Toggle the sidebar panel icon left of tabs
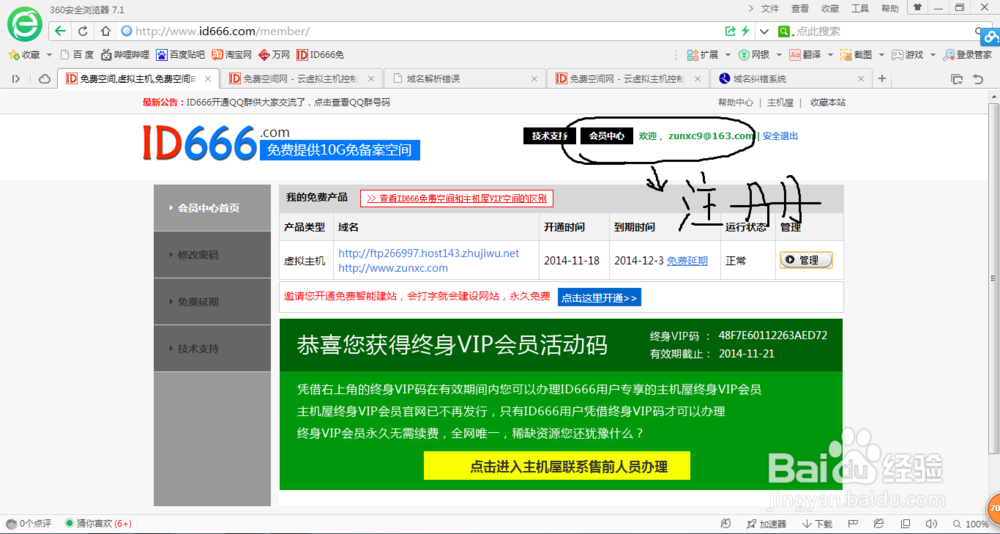The height and width of the screenshot is (534, 1000). pyautogui.click(x=16, y=79)
